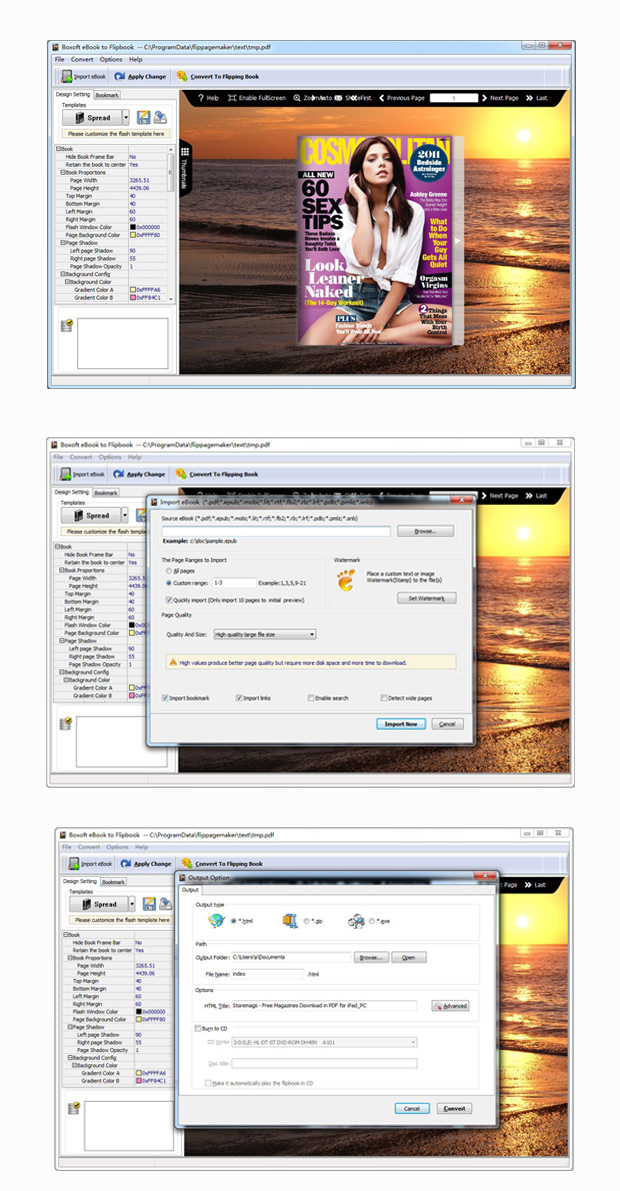Screen dimensions: 620x1191
Task: Click the warning icon in the page quality note
Action: [x=173, y=662]
